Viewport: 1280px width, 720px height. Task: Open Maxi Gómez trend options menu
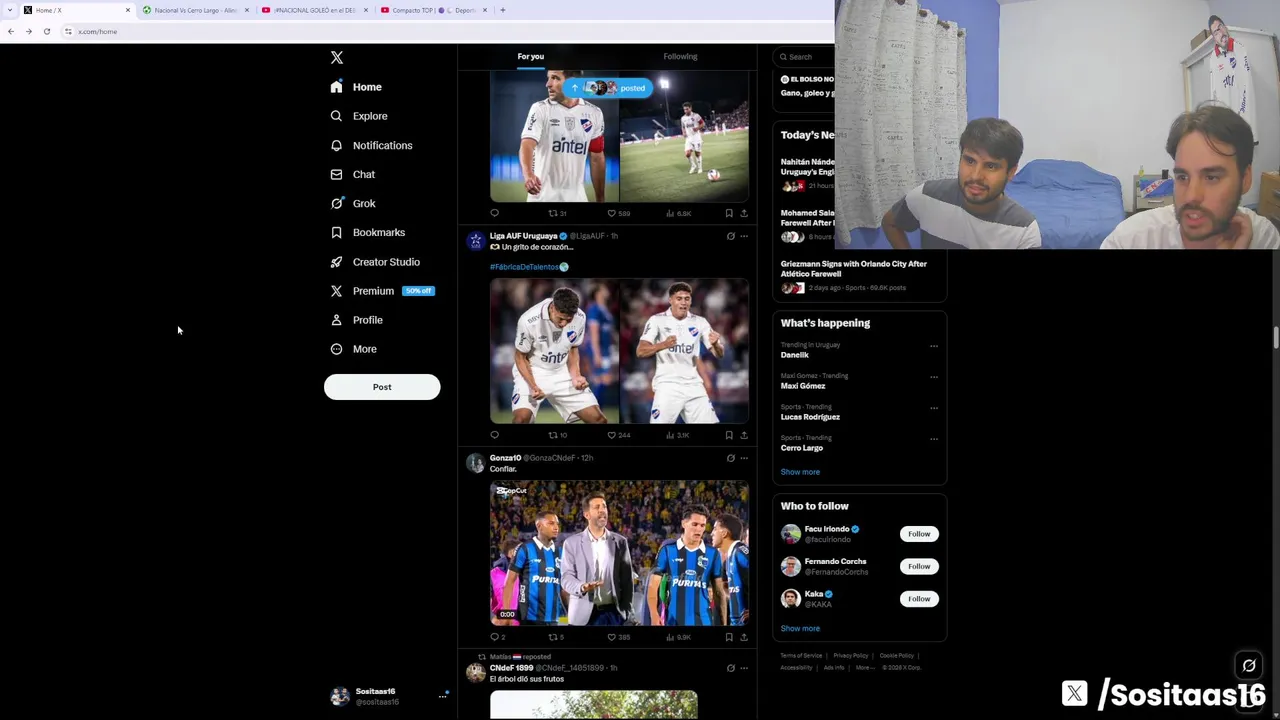point(934,377)
